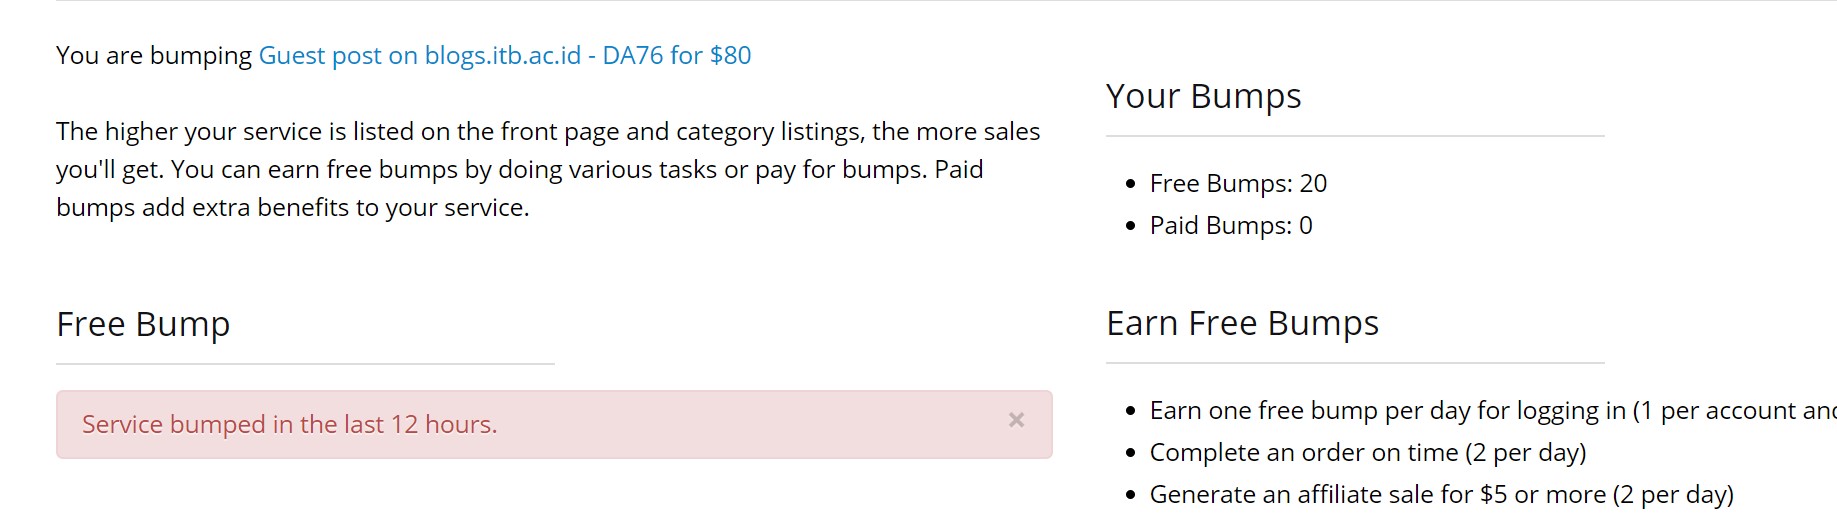Click the bullet beside 'Complete an order on time'
Image resolution: width=1837 pixels, height=526 pixels.
tap(1130, 453)
